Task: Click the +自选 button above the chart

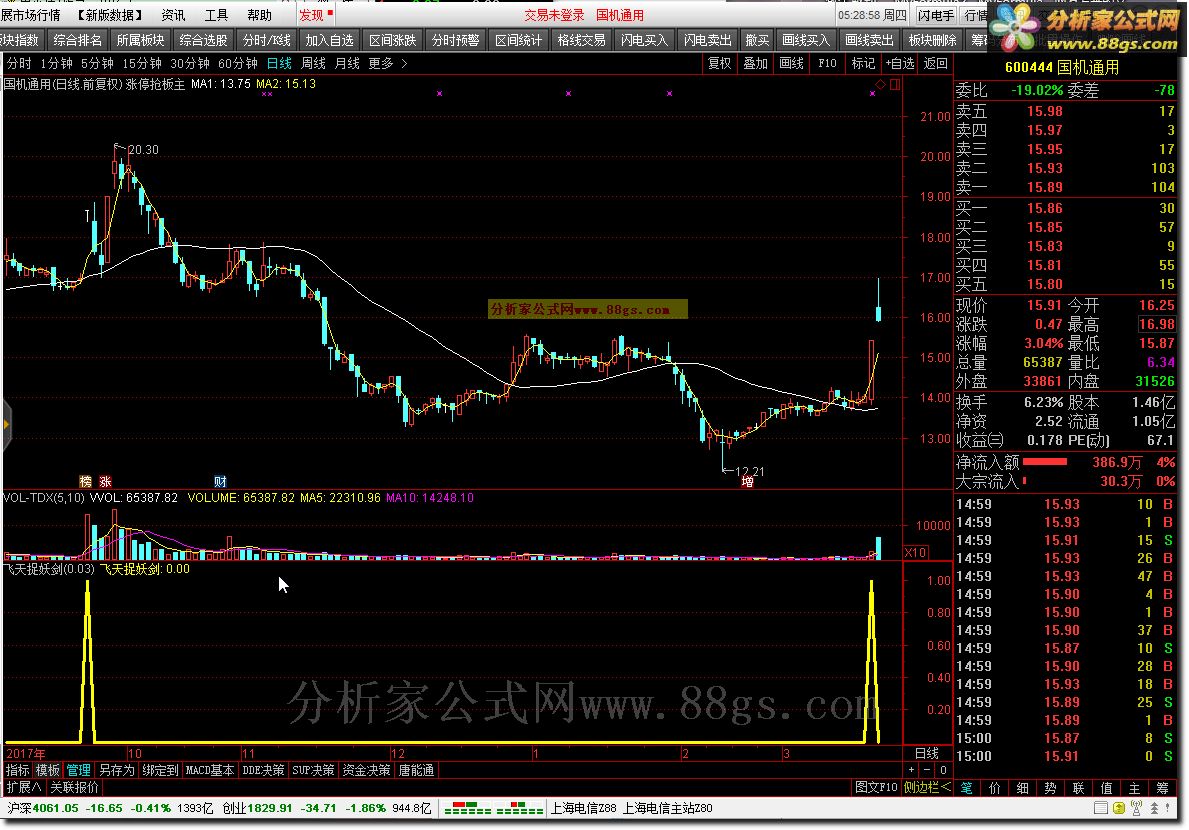Action: click(899, 64)
